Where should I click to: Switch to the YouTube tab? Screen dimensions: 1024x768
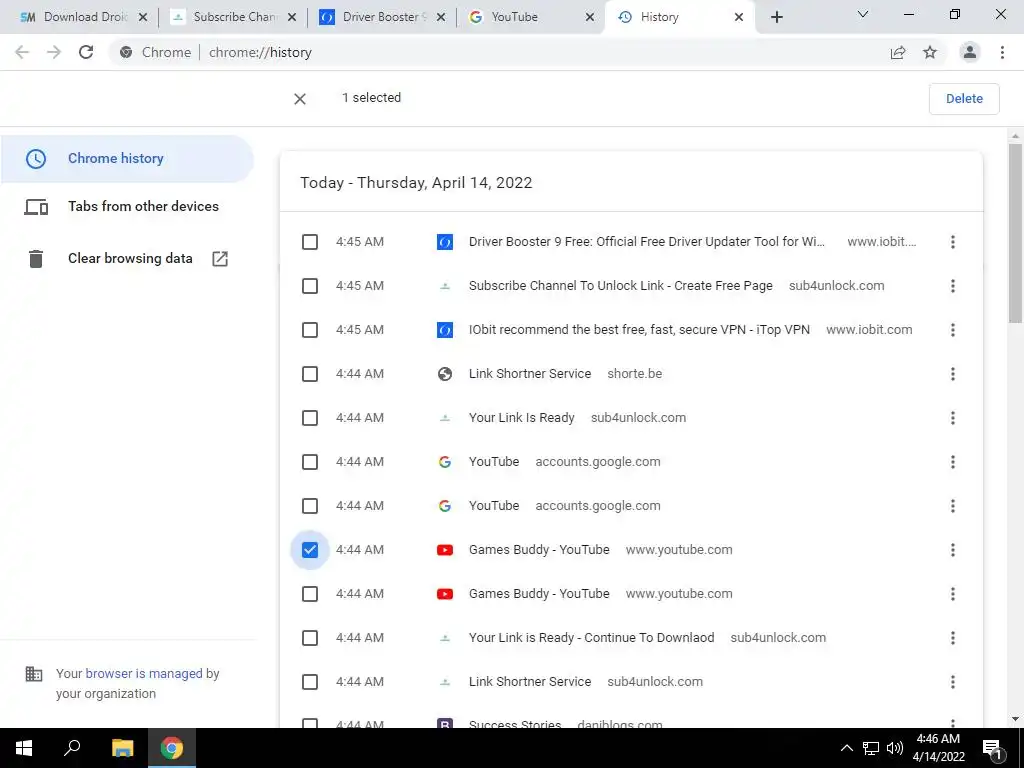point(530,17)
